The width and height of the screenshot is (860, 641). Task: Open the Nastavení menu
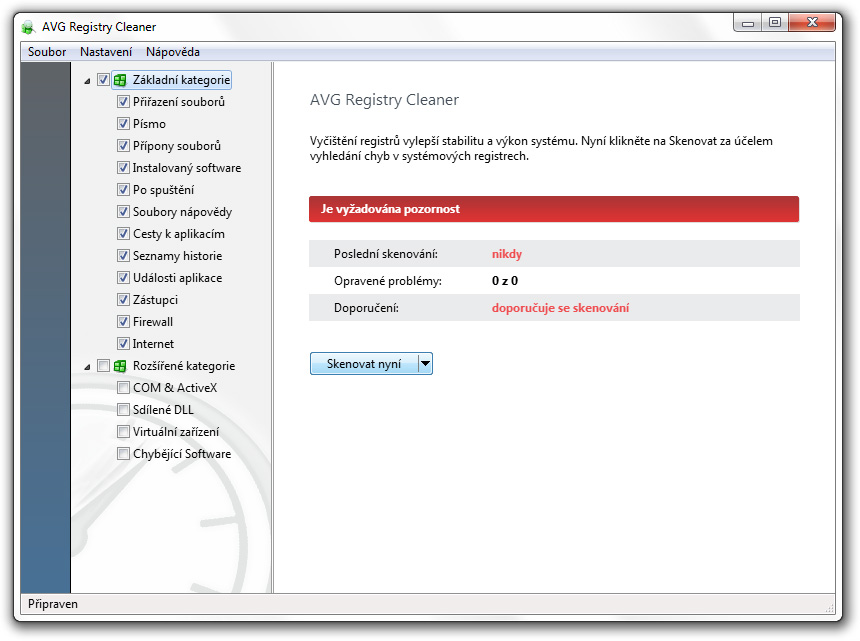tap(106, 52)
